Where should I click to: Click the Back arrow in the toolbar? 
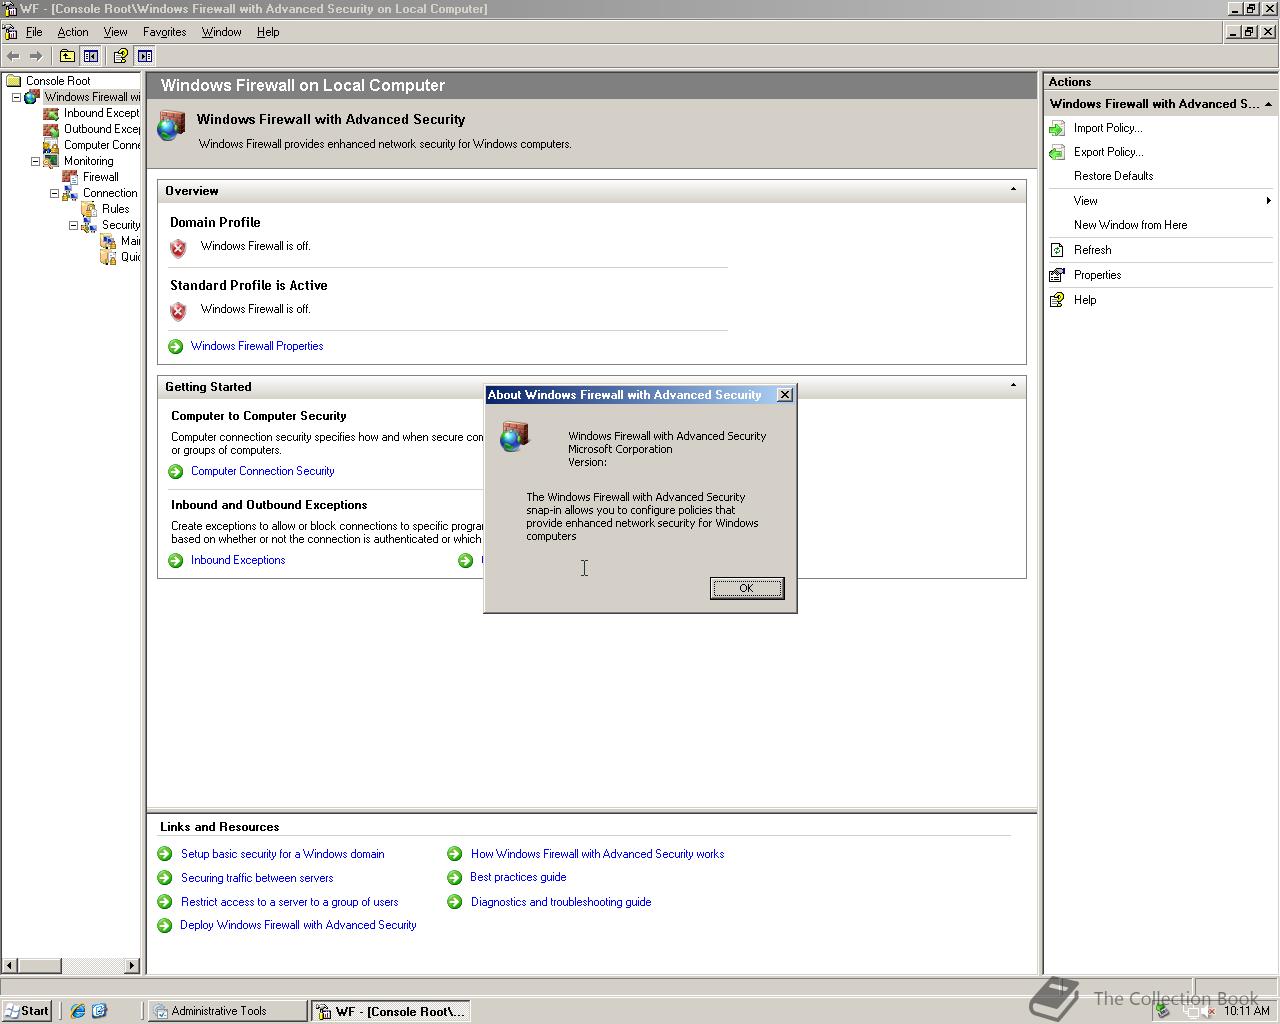click(13, 56)
